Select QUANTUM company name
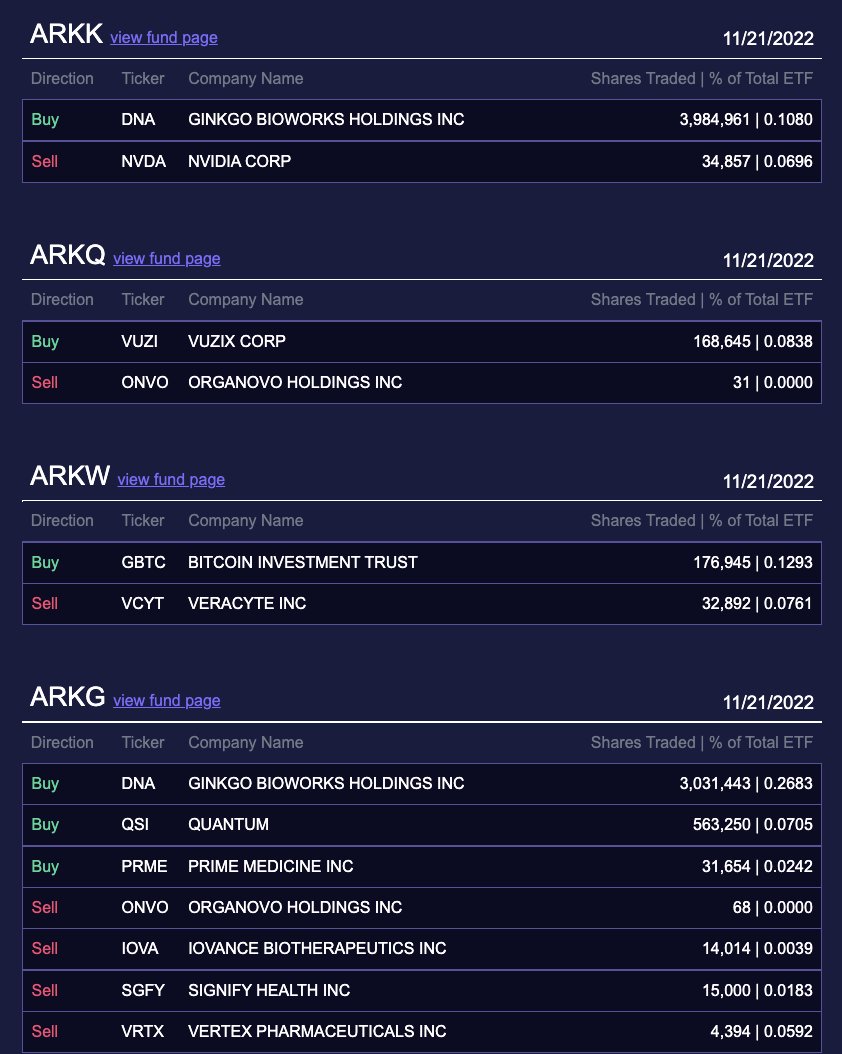 pyautogui.click(x=228, y=825)
